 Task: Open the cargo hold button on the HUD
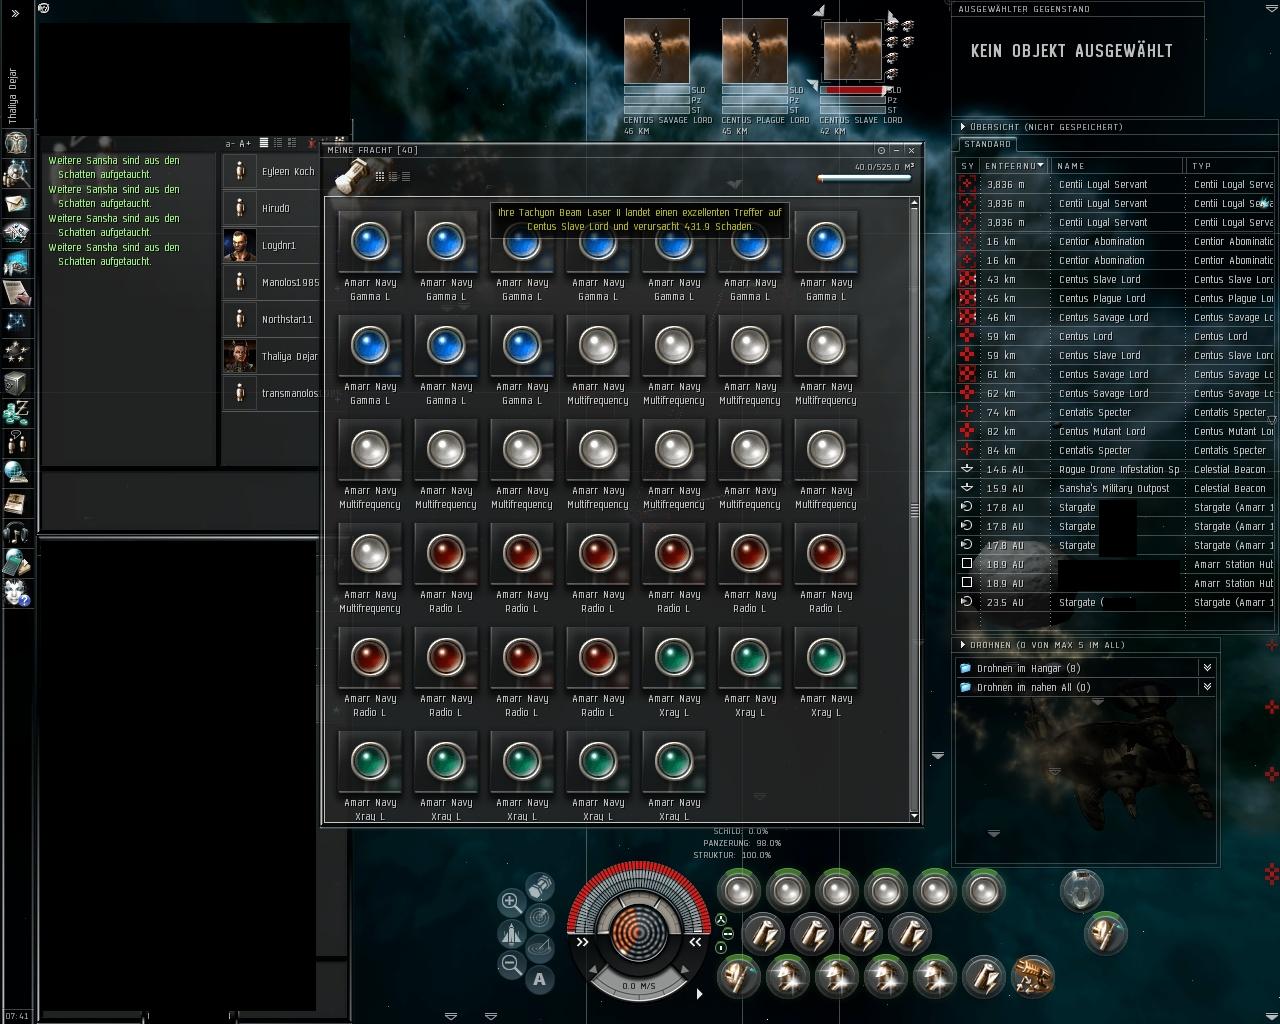[x=540, y=886]
